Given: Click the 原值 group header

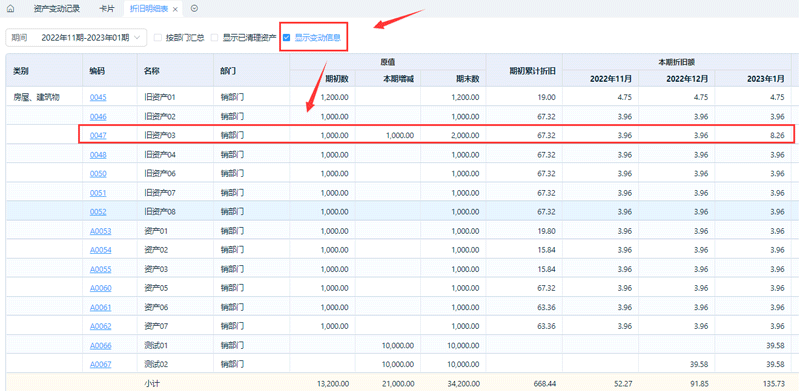Looking at the screenshot, I should coord(388,62).
